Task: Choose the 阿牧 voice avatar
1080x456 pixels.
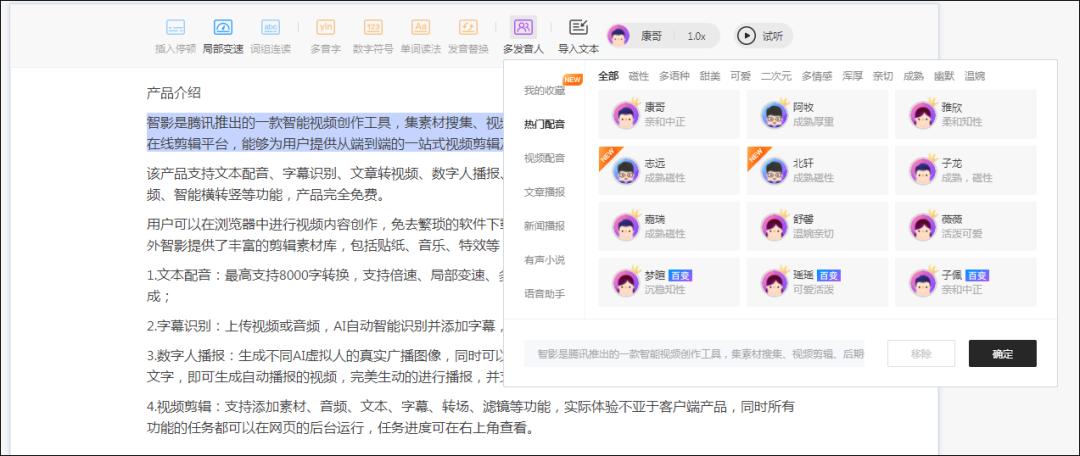Action: pos(774,115)
